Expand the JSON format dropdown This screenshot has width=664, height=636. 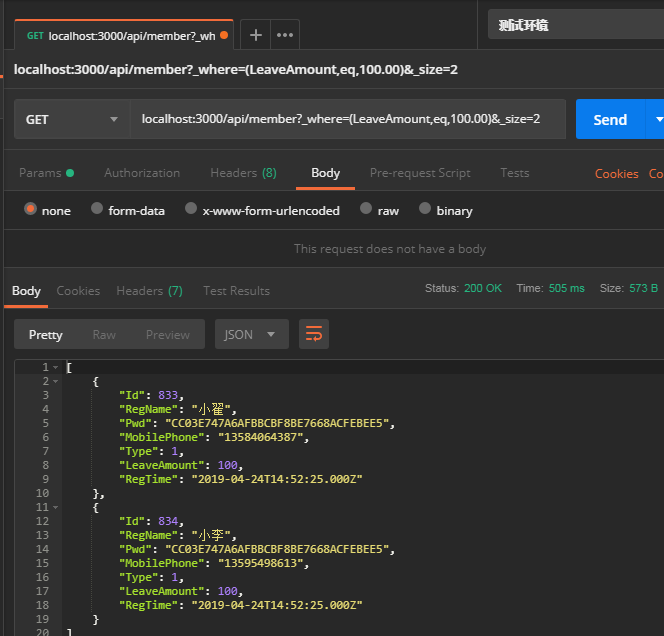(251, 334)
